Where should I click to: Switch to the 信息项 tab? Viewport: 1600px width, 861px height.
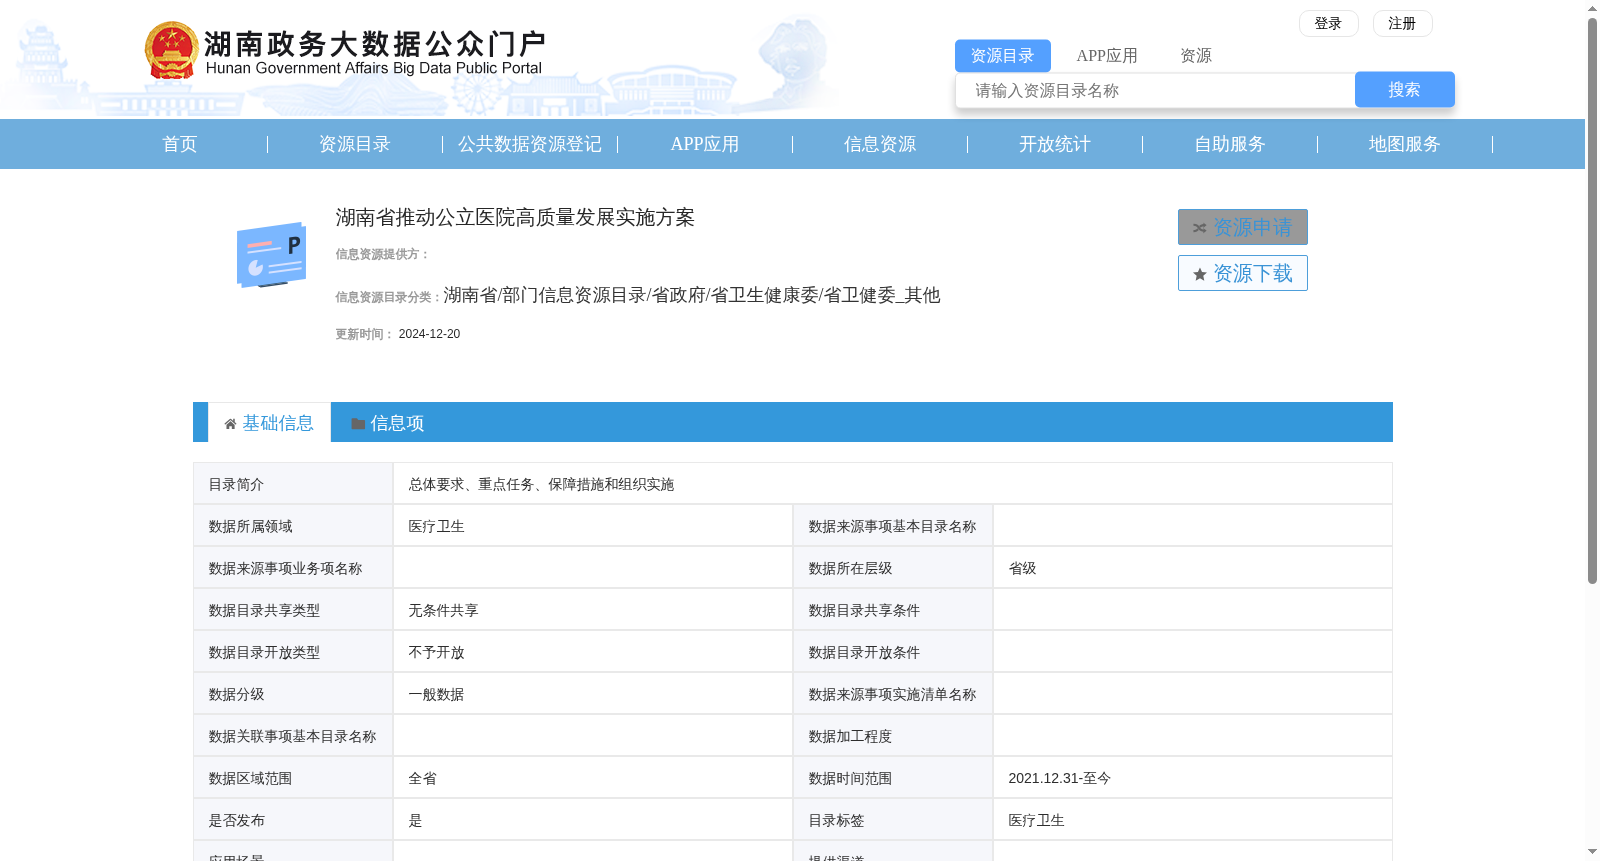[388, 423]
